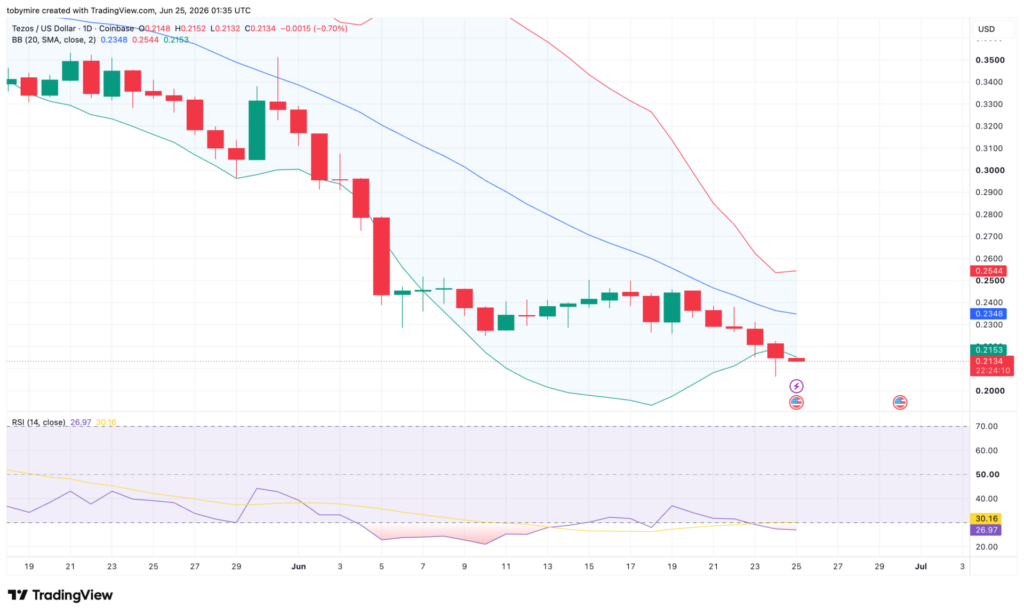1024x615 pixels.
Task: Click the 22:24:10 bar countdown label
Action: click(992, 370)
